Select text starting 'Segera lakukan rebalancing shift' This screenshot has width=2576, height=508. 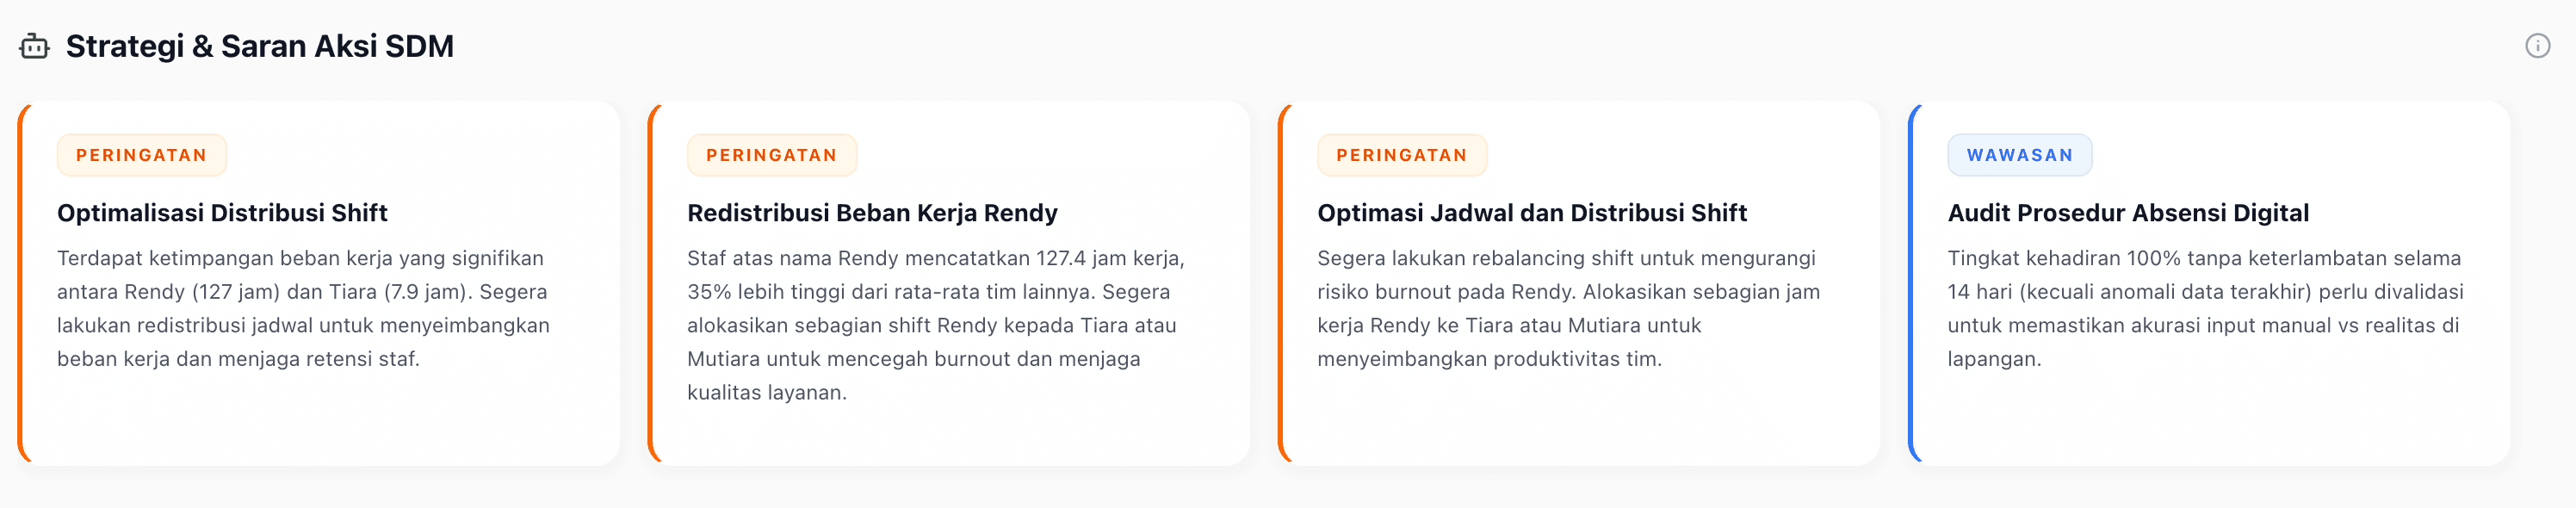coord(1568,308)
